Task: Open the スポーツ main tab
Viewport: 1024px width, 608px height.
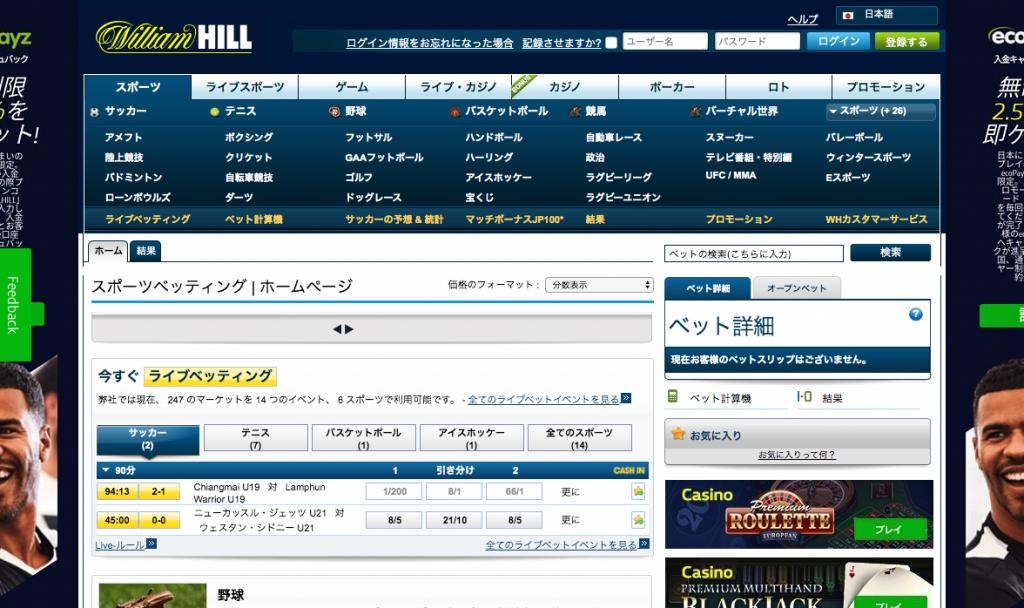Action: point(138,87)
